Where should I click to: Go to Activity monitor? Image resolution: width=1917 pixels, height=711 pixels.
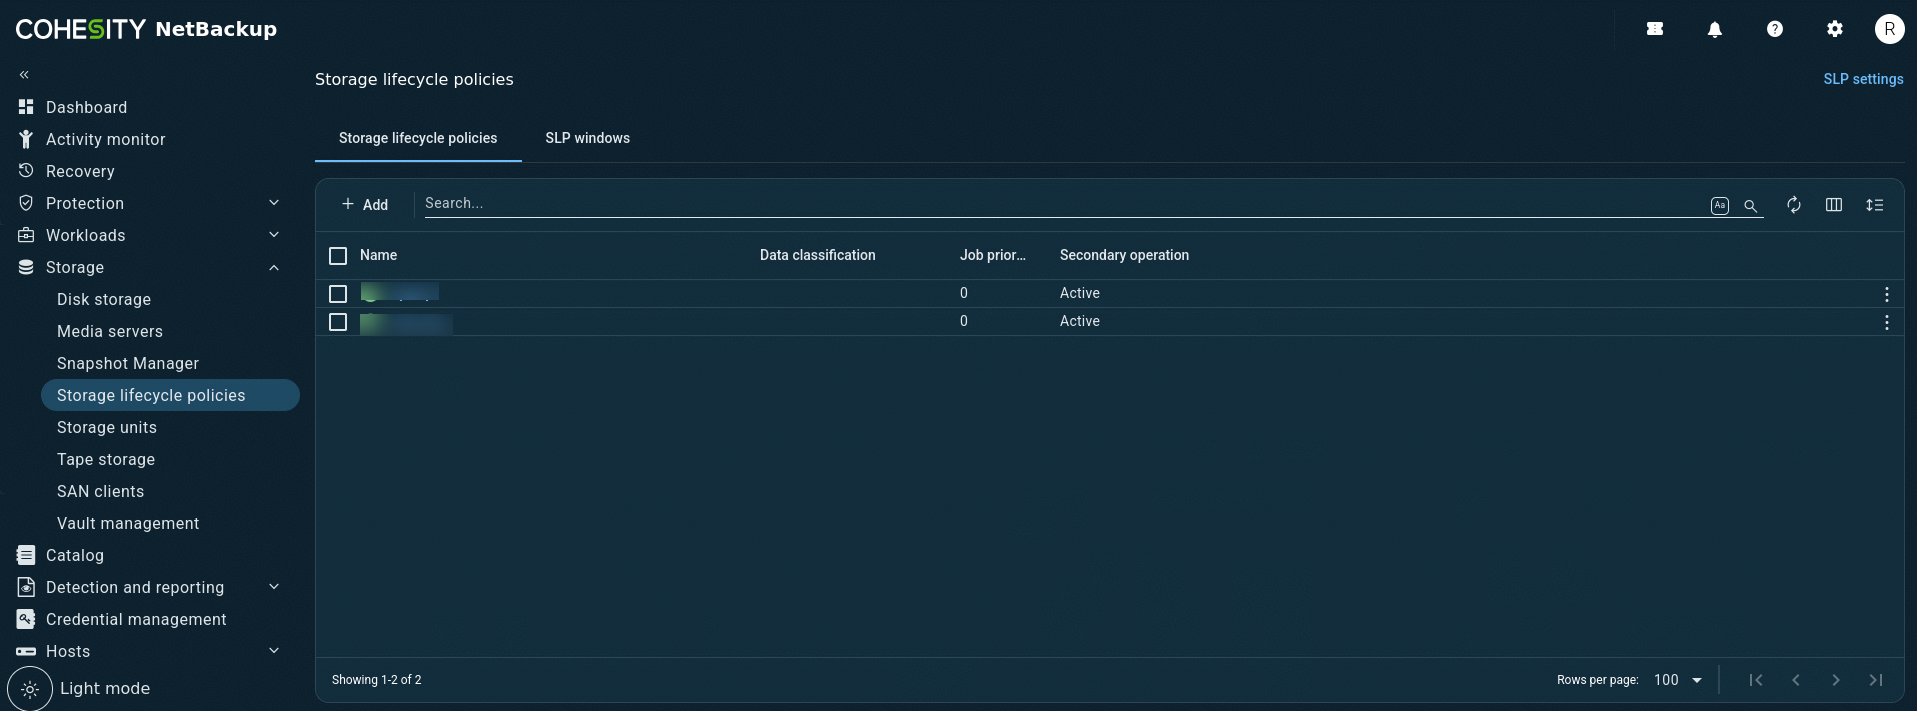click(x=105, y=139)
